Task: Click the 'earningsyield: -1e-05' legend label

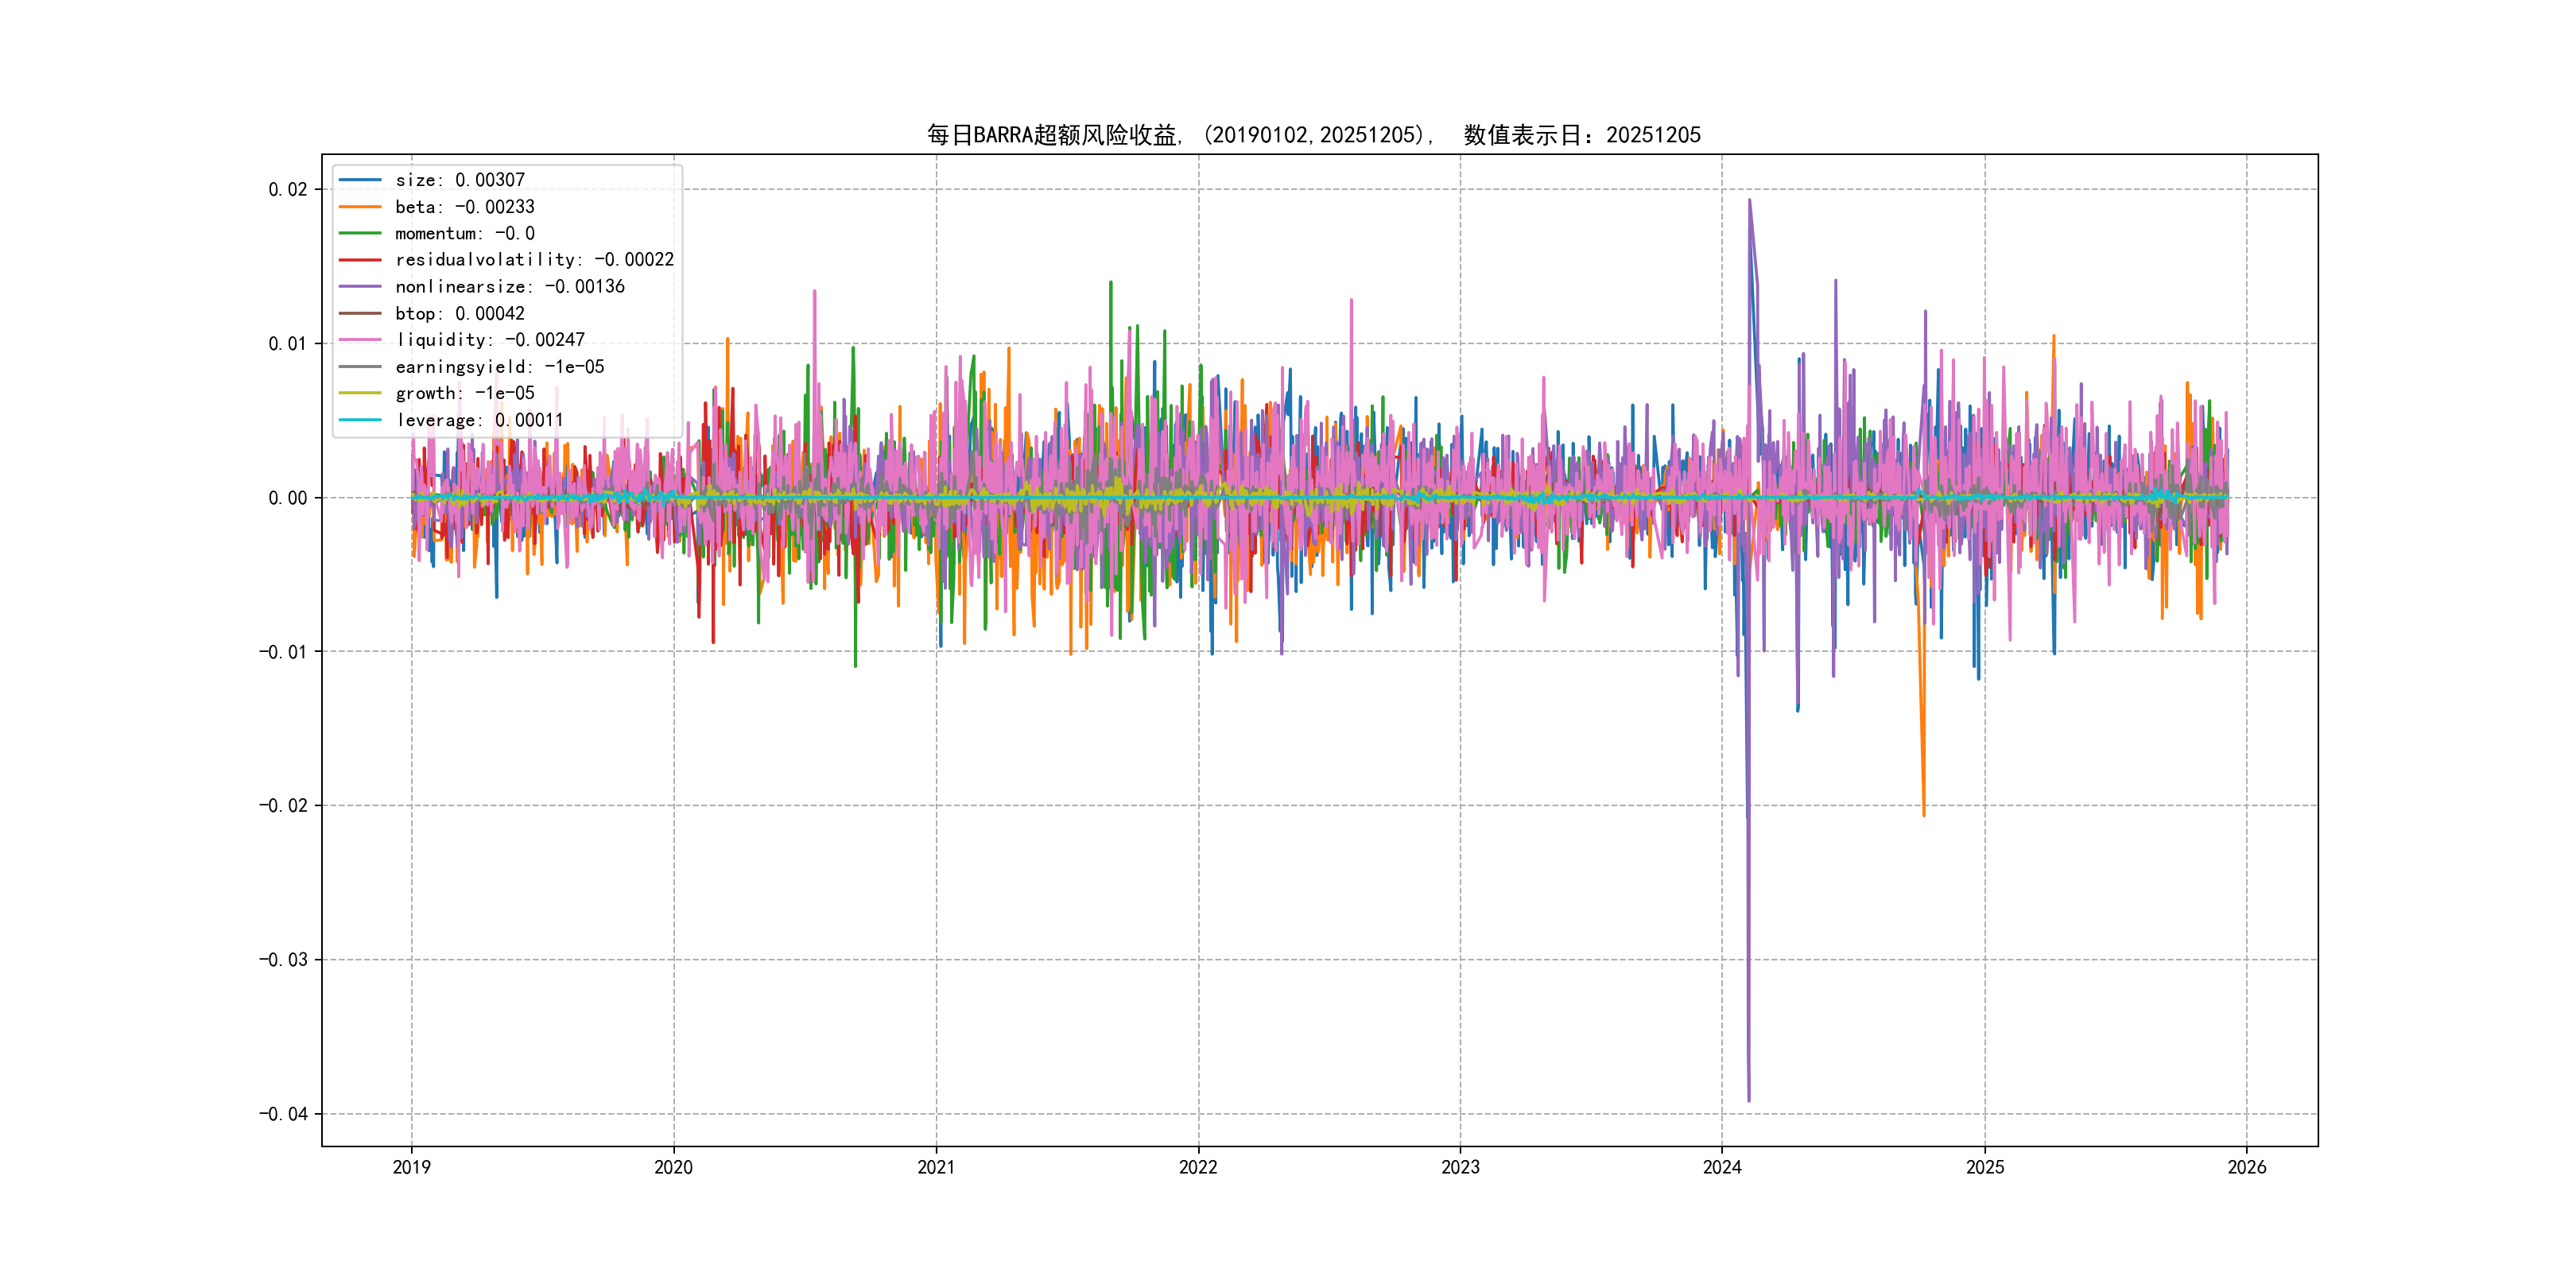Action: [499, 367]
